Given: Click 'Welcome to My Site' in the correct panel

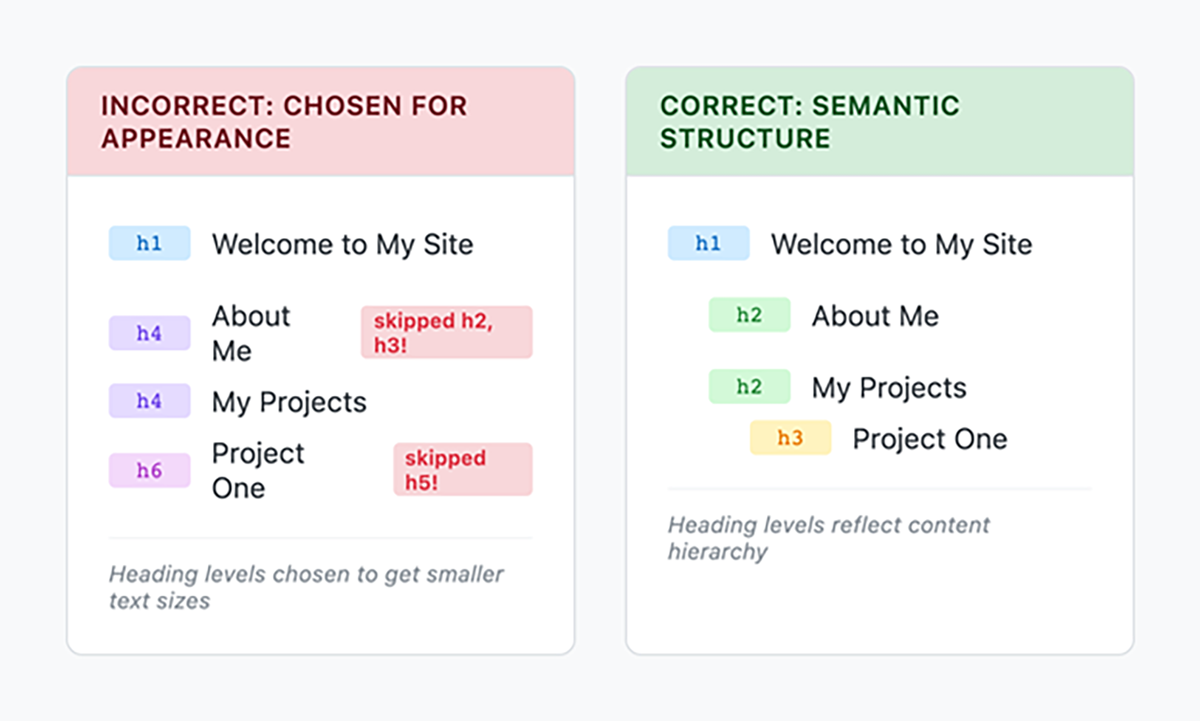Looking at the screenshot, I should coord(902,244).
